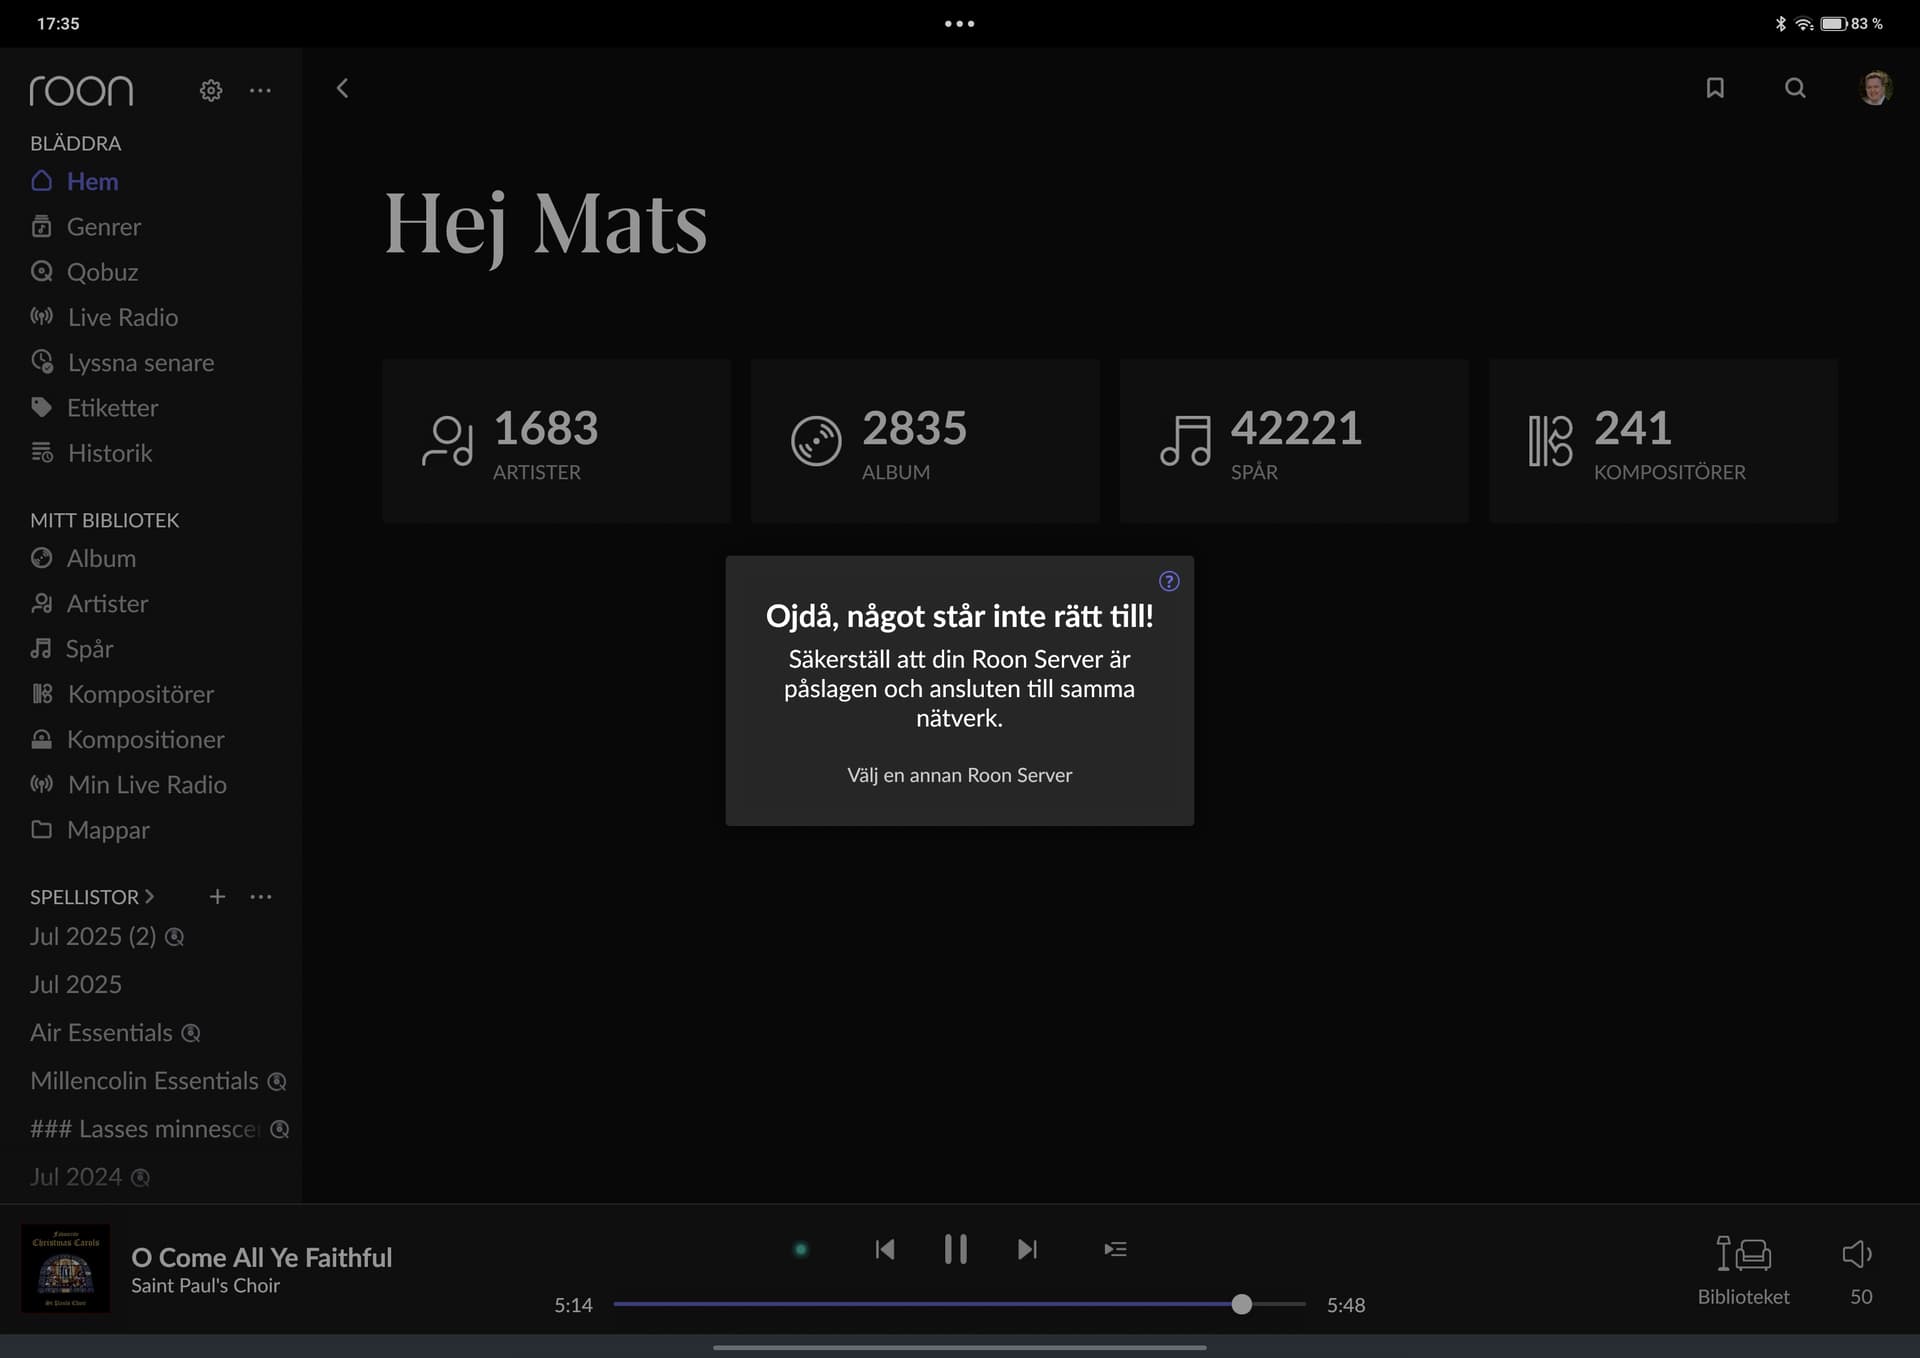Open Roon settings gear icon
This screenshot has width=1920, height=1358.
click(x=210, y=90)
